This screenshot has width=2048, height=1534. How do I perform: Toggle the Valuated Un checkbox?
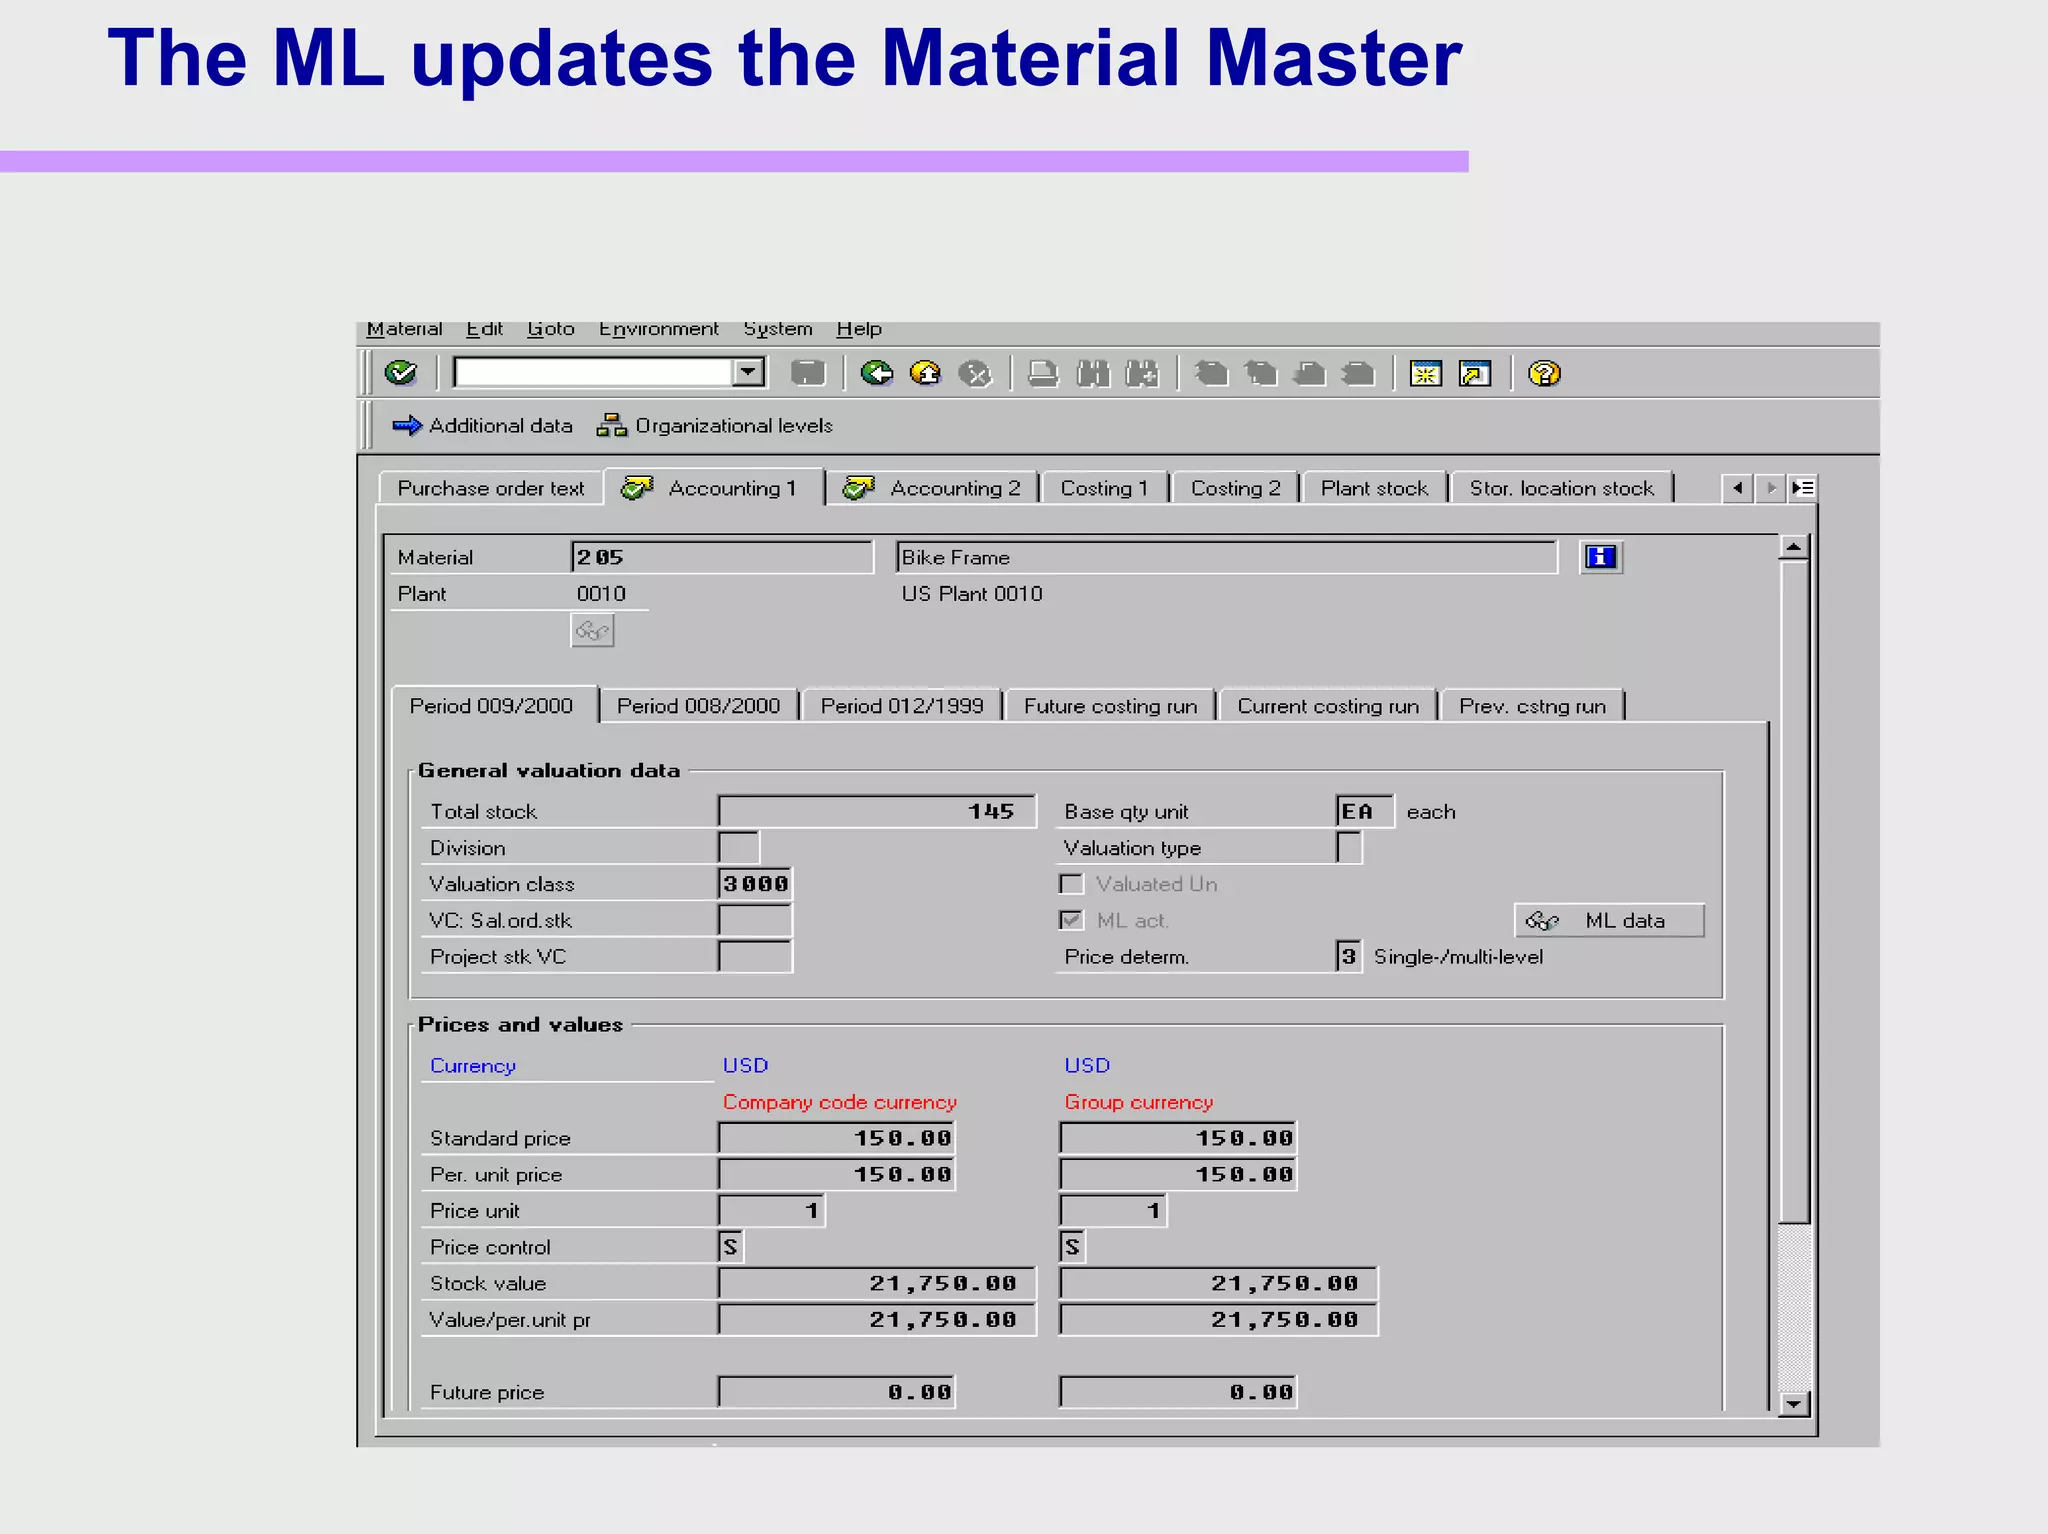point(1071,884)
